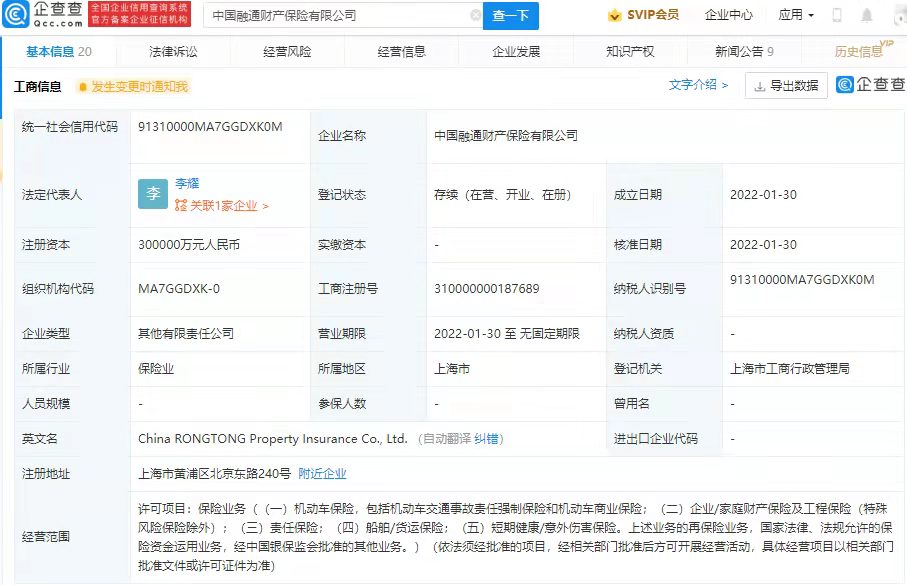The image size is (907, 585).
Task: Click the 李 avatar of legal representative
Action: tap(152, 194)
